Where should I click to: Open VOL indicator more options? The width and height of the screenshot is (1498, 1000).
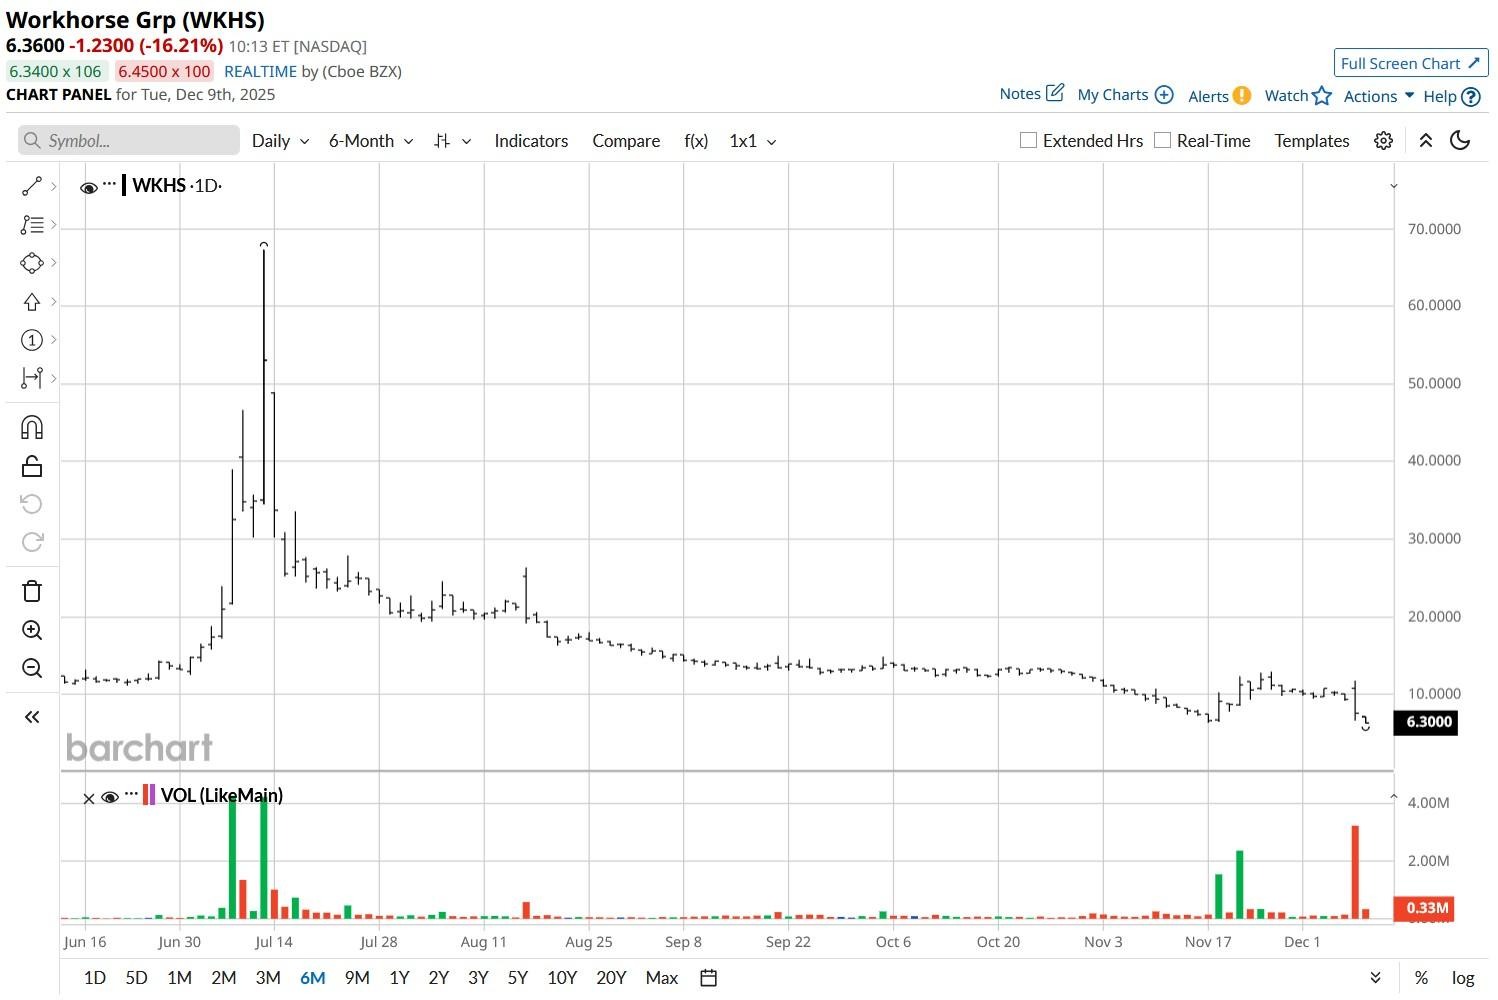(131, 794)
